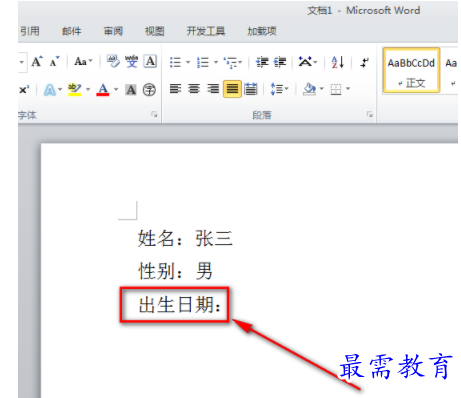Toggle superscript x² formatting
This screenshot has width=461, height=398.
click(x=24, y=90)
